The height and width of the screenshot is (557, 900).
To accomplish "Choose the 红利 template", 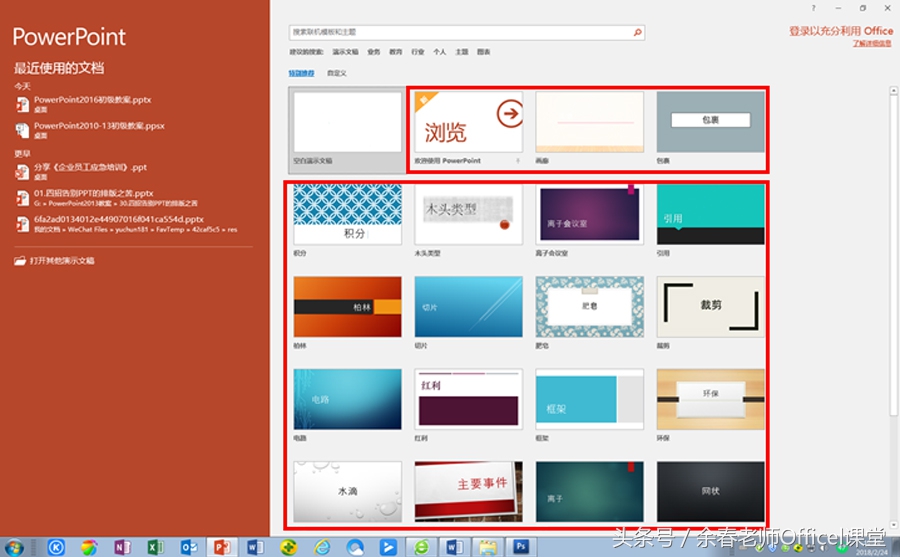I will click(468, 399).
